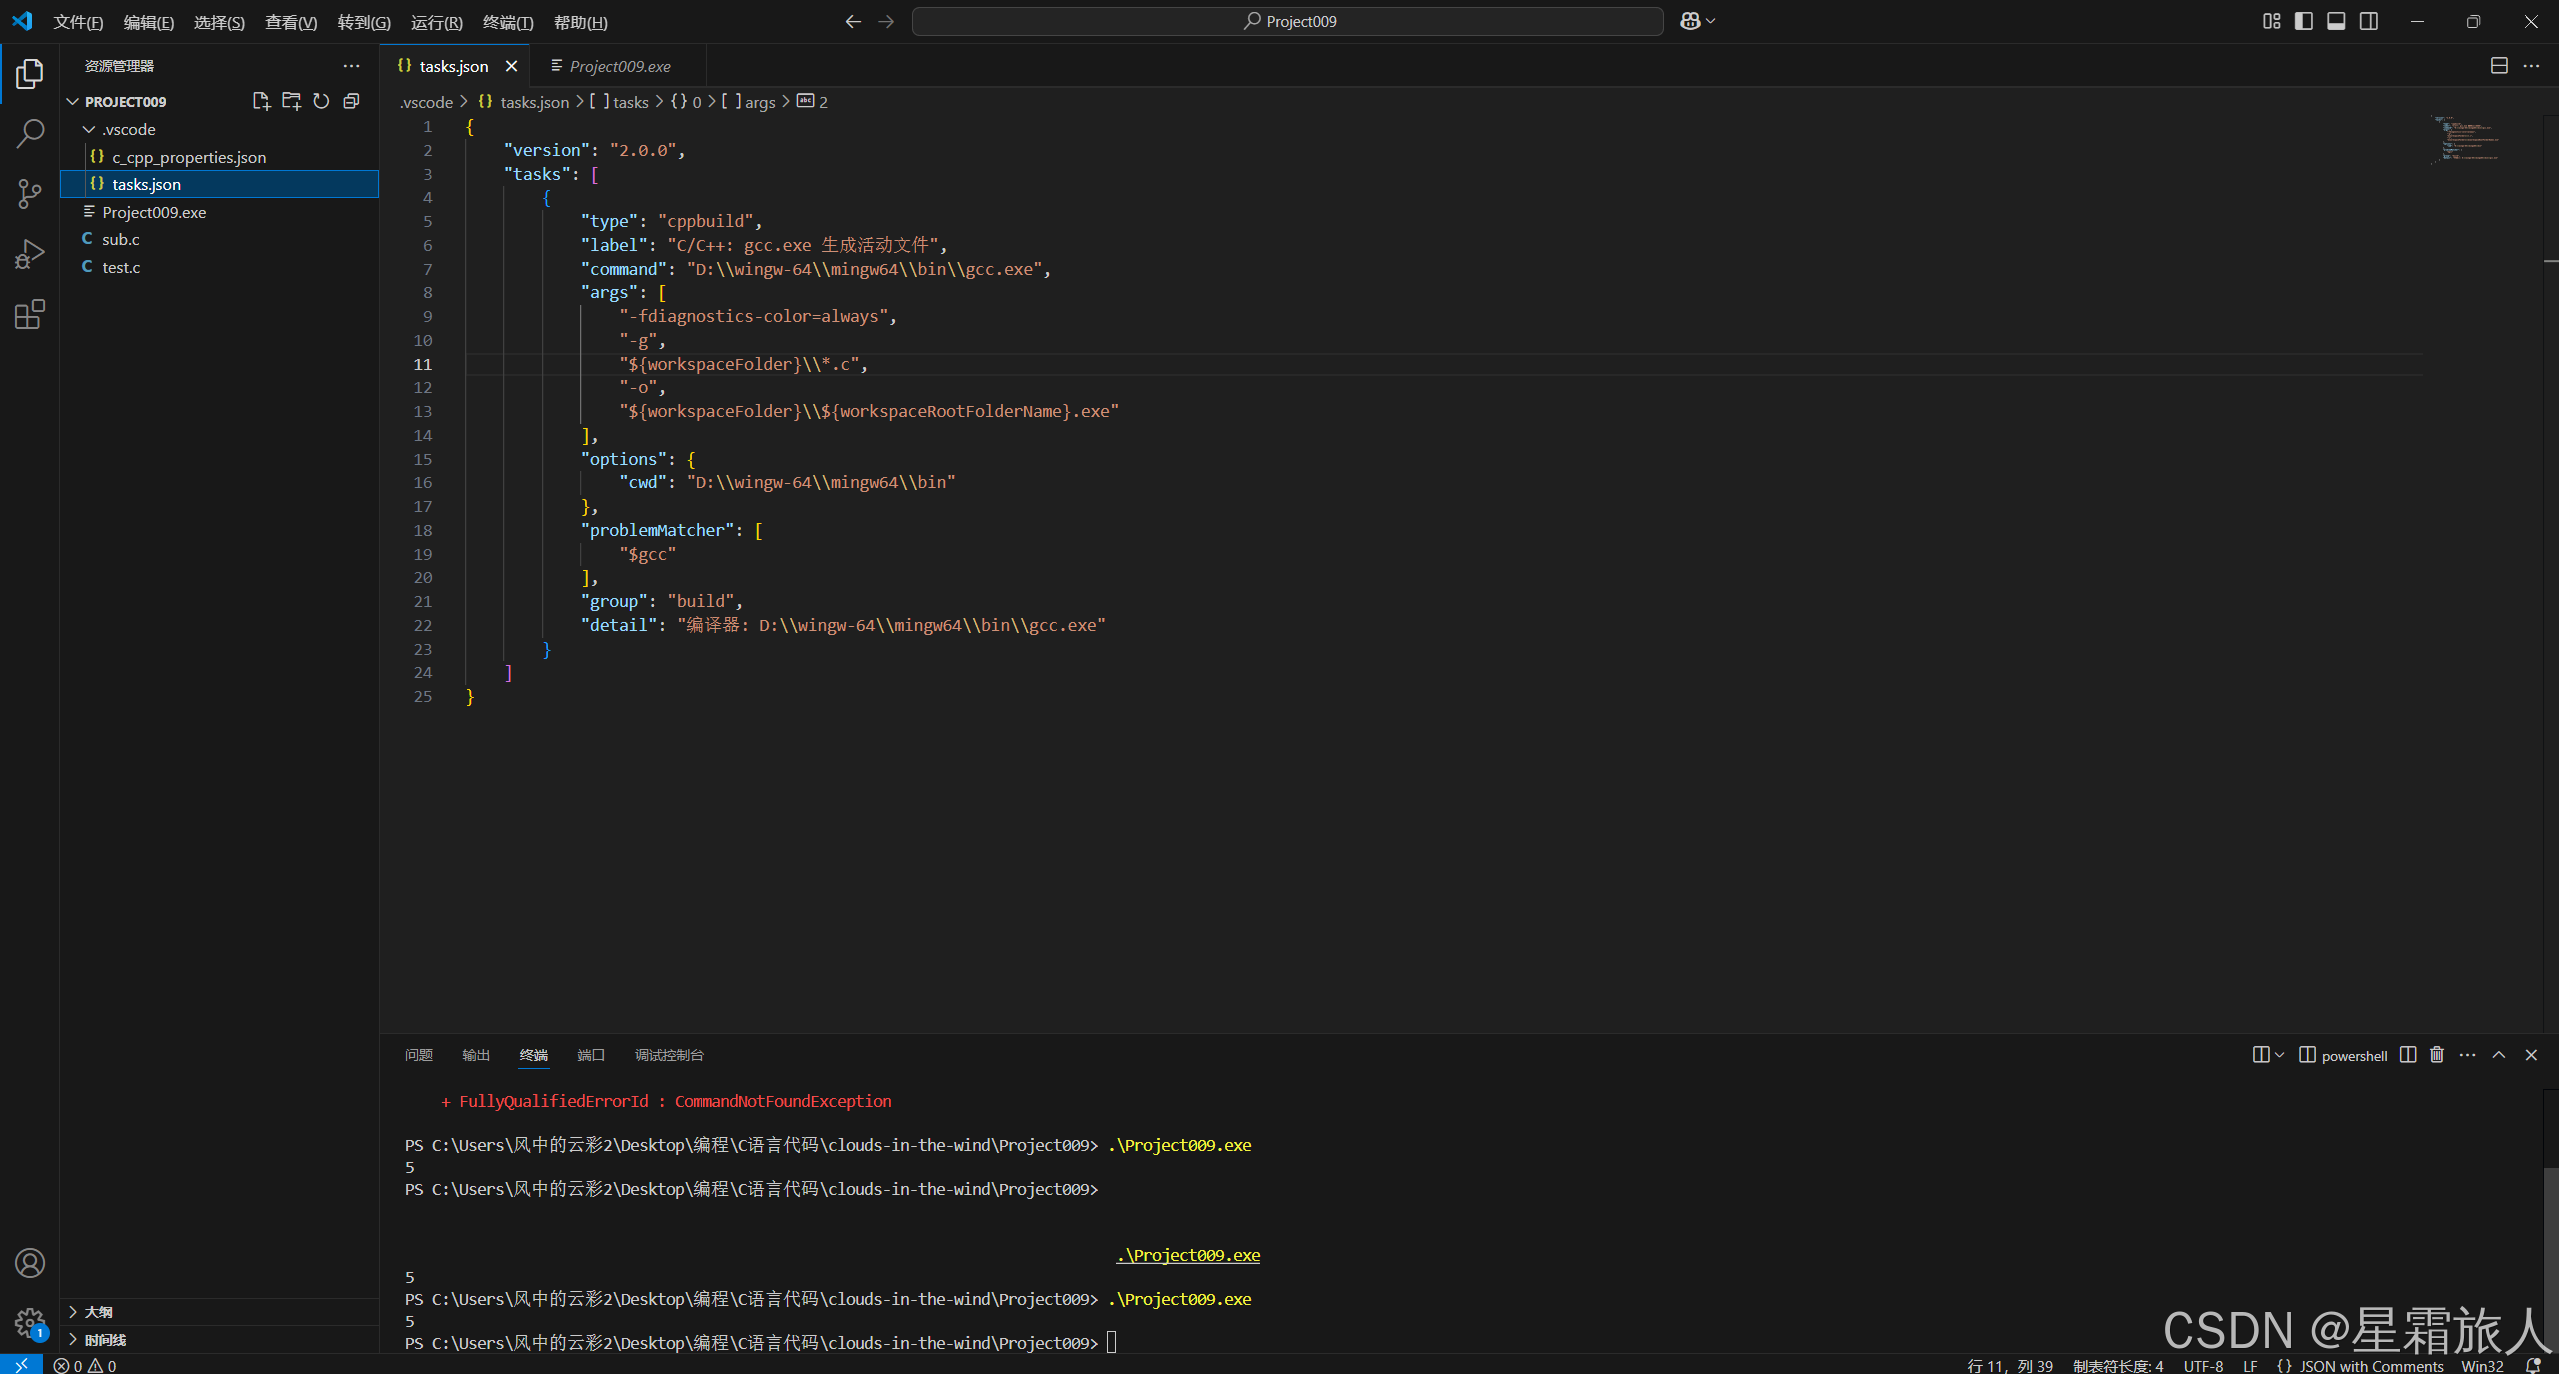
Task: Open the 终端 menu in menu bar
Action: coord(507,22)
